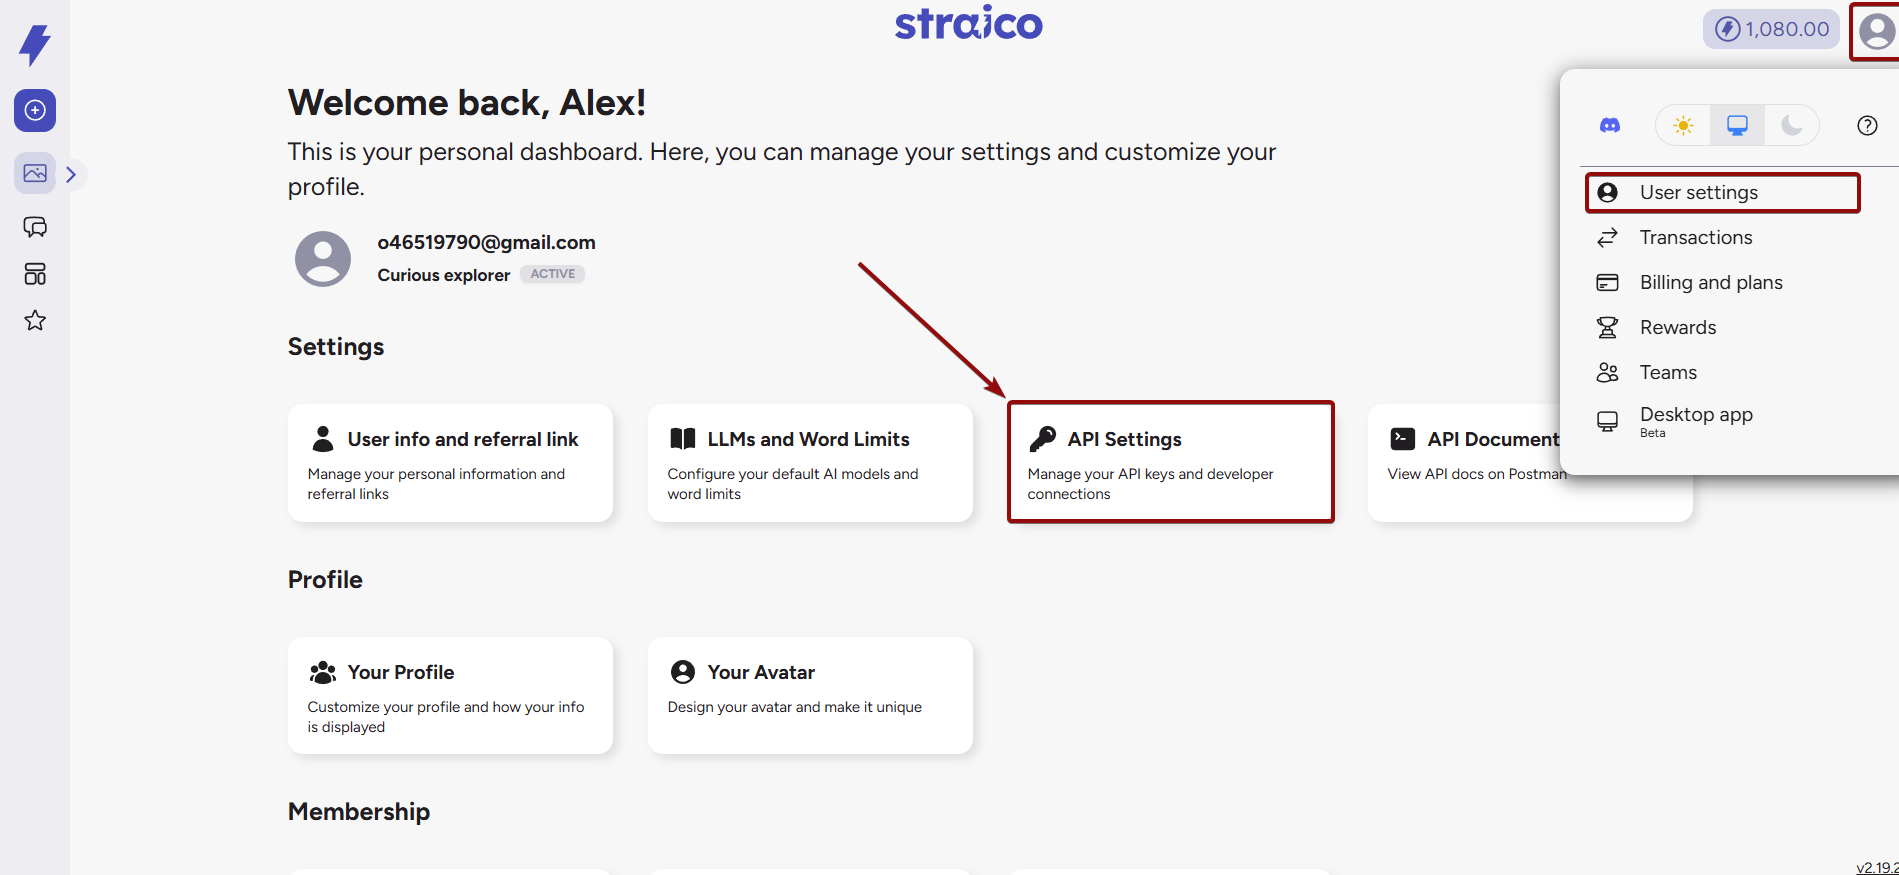Click the help question mark icon
The height and width of the screenshot is (875, 1899).
click(1867, 126)
